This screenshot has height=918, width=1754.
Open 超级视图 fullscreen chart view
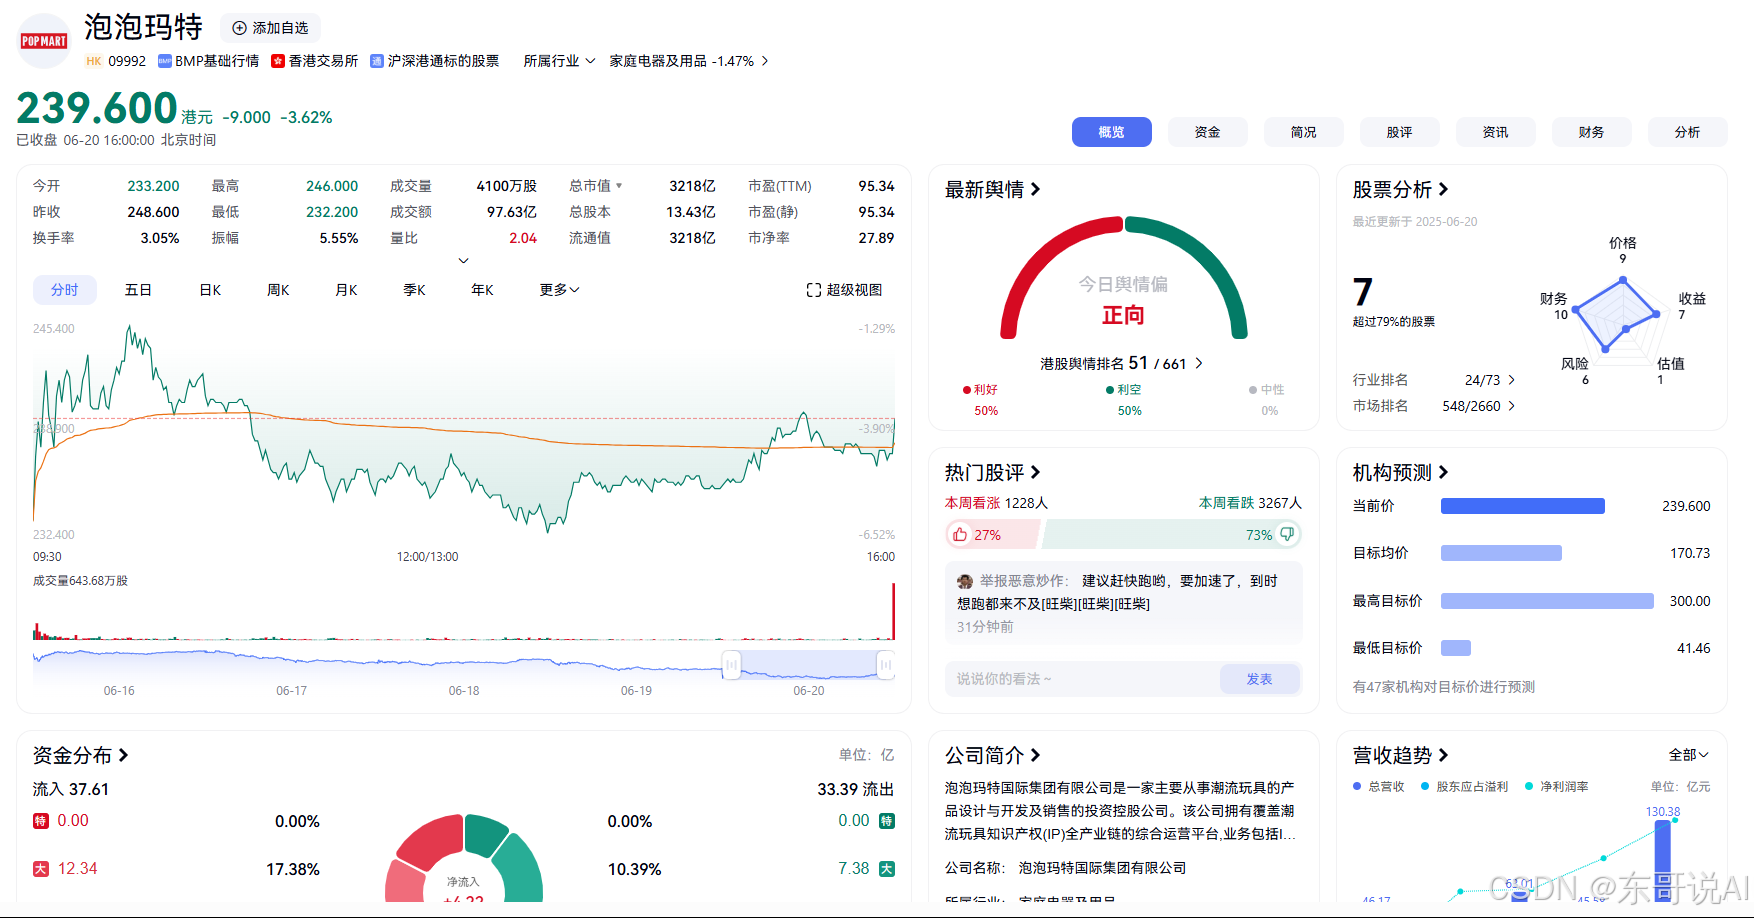click(844, 290)
